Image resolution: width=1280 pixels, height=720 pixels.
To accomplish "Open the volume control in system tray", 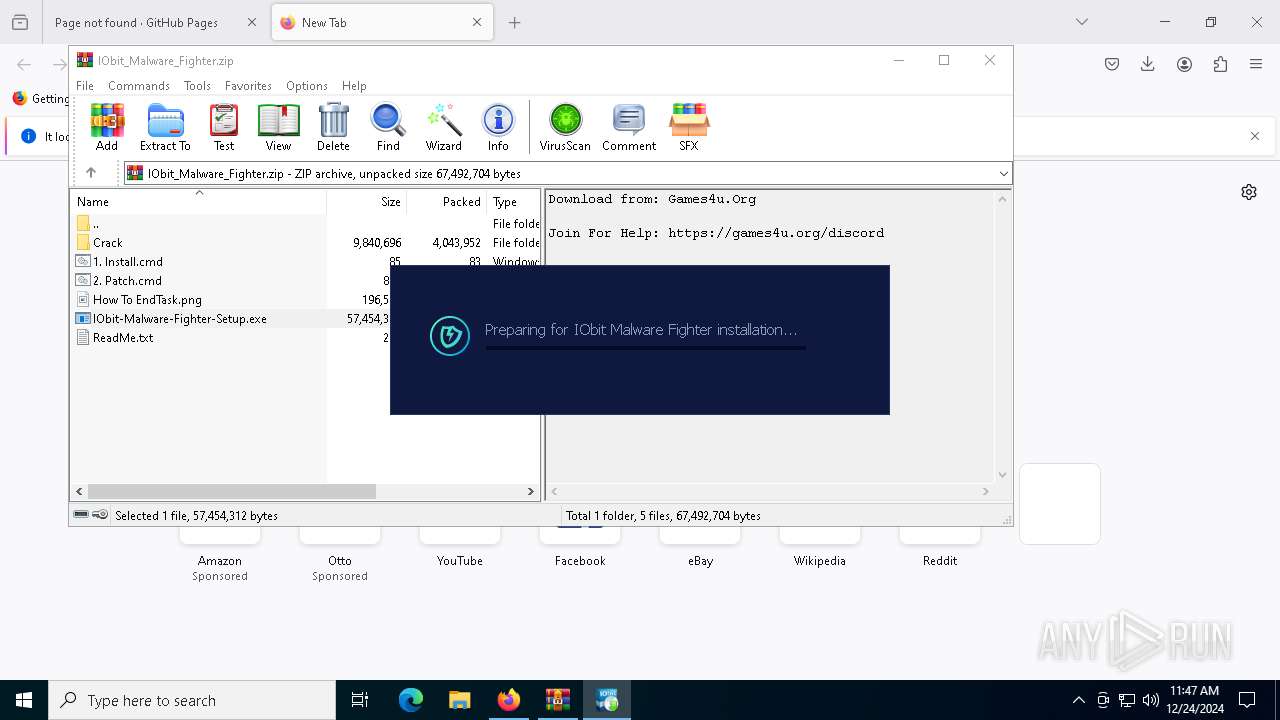I will pyautogui.click(x=1151, y=700).
